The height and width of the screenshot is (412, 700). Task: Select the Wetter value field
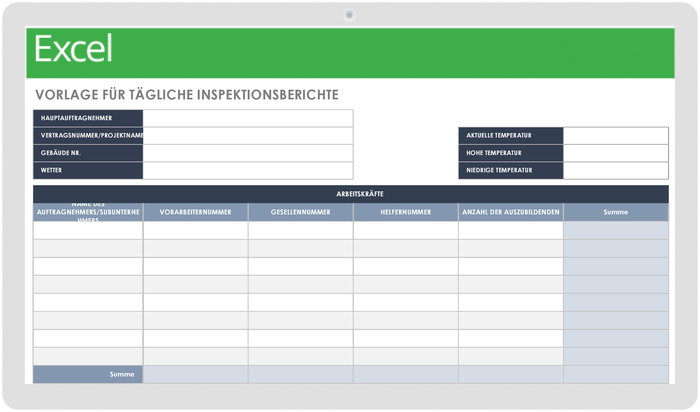(x=248, y=171)
